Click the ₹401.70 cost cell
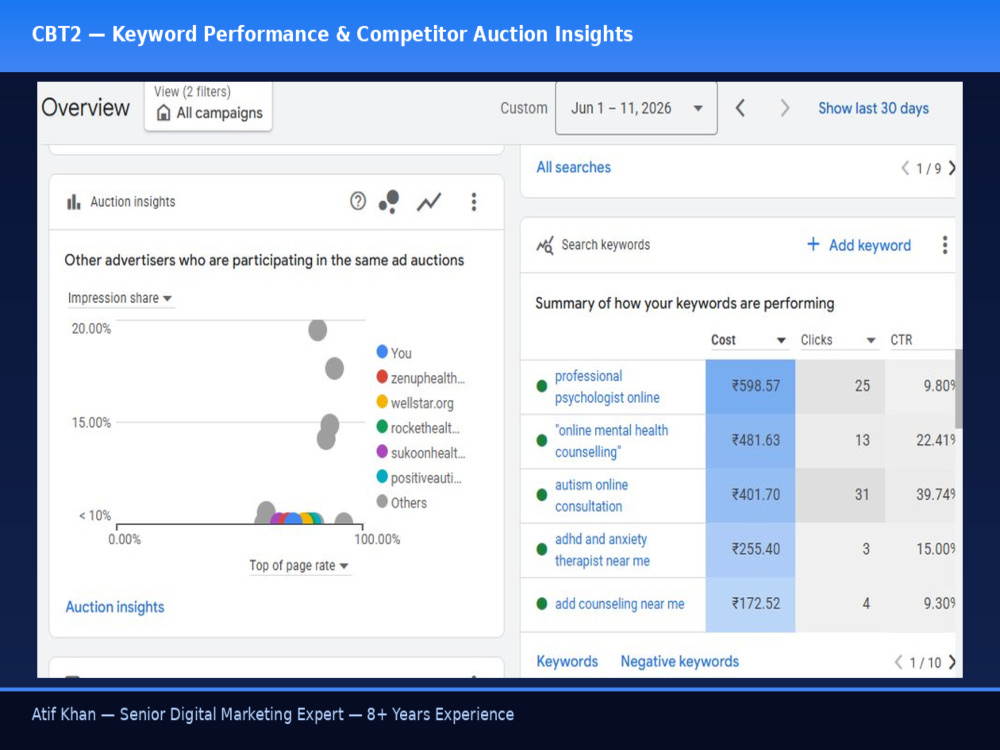The height and width of the screenshot is (750, 1000). [750, 495]
